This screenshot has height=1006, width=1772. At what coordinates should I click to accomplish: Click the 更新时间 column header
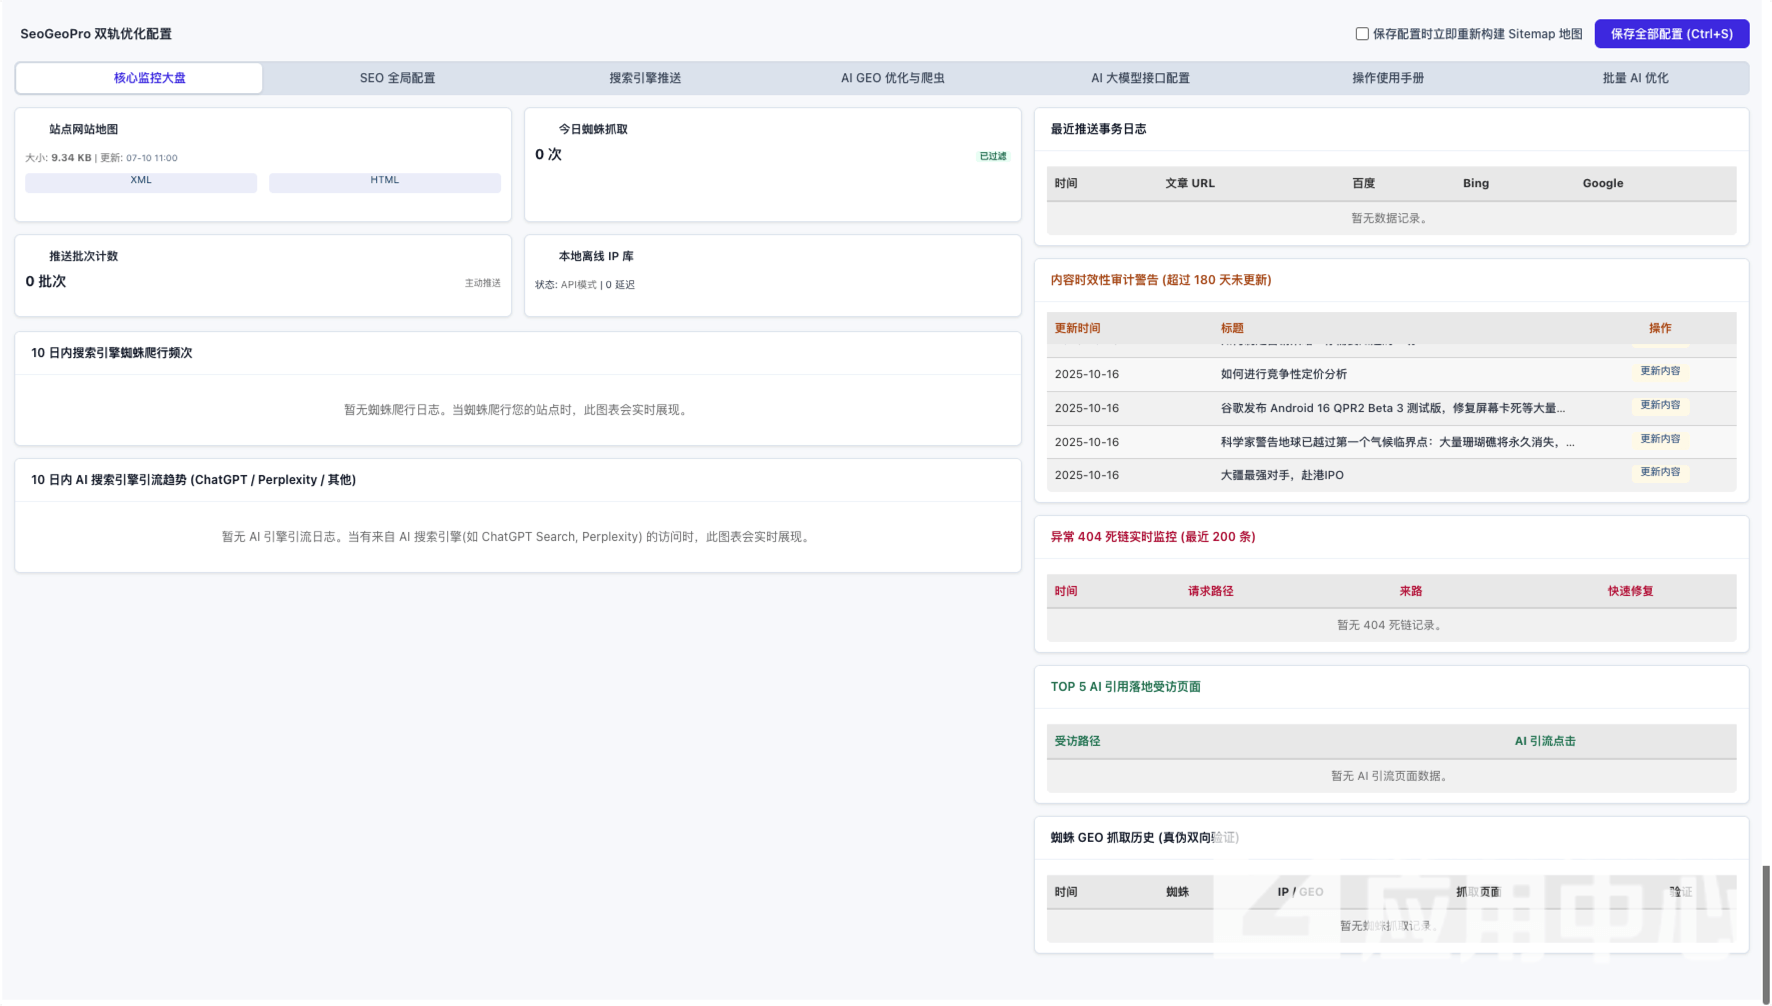1077,328
